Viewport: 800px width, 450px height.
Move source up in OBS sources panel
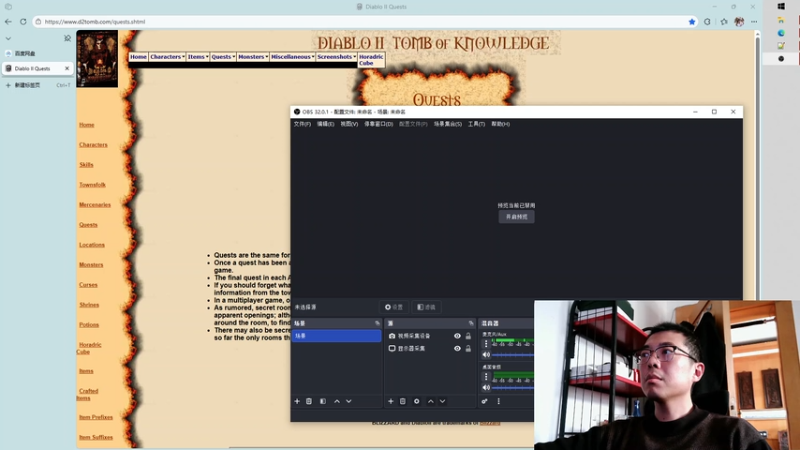[431, 401]
